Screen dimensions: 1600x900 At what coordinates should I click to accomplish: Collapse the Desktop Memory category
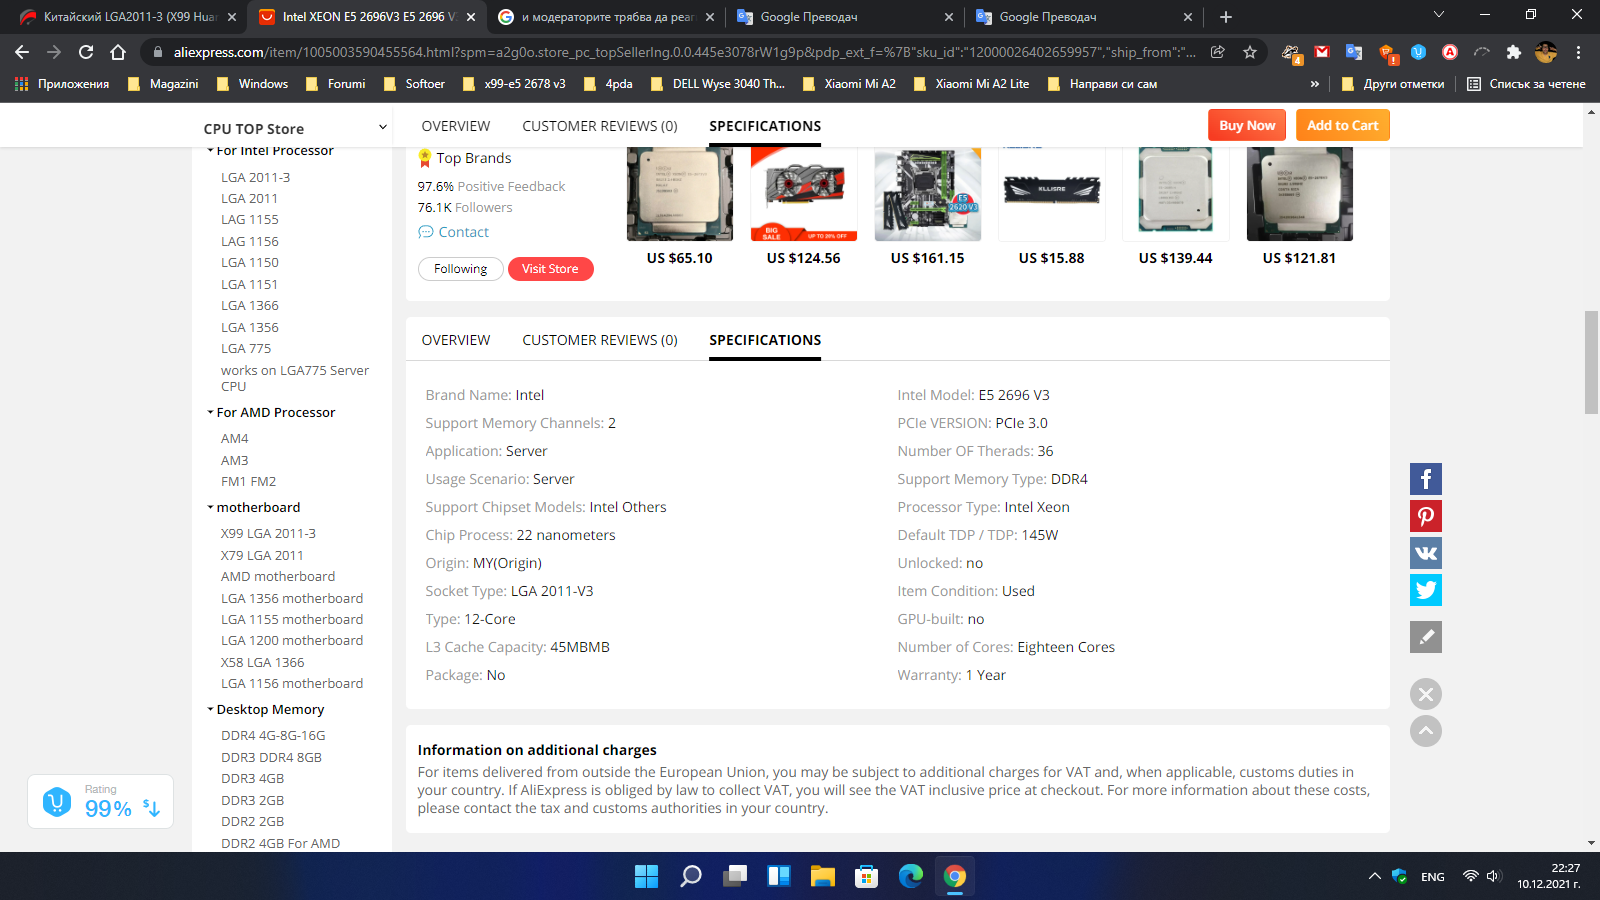click(210, 709)
